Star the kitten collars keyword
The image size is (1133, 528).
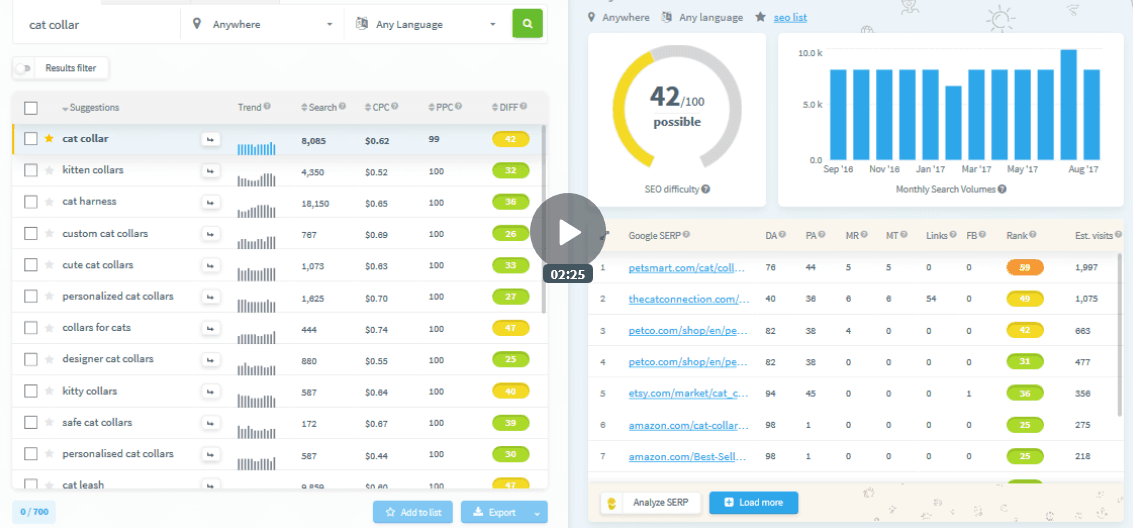click(x=49, y=170)
